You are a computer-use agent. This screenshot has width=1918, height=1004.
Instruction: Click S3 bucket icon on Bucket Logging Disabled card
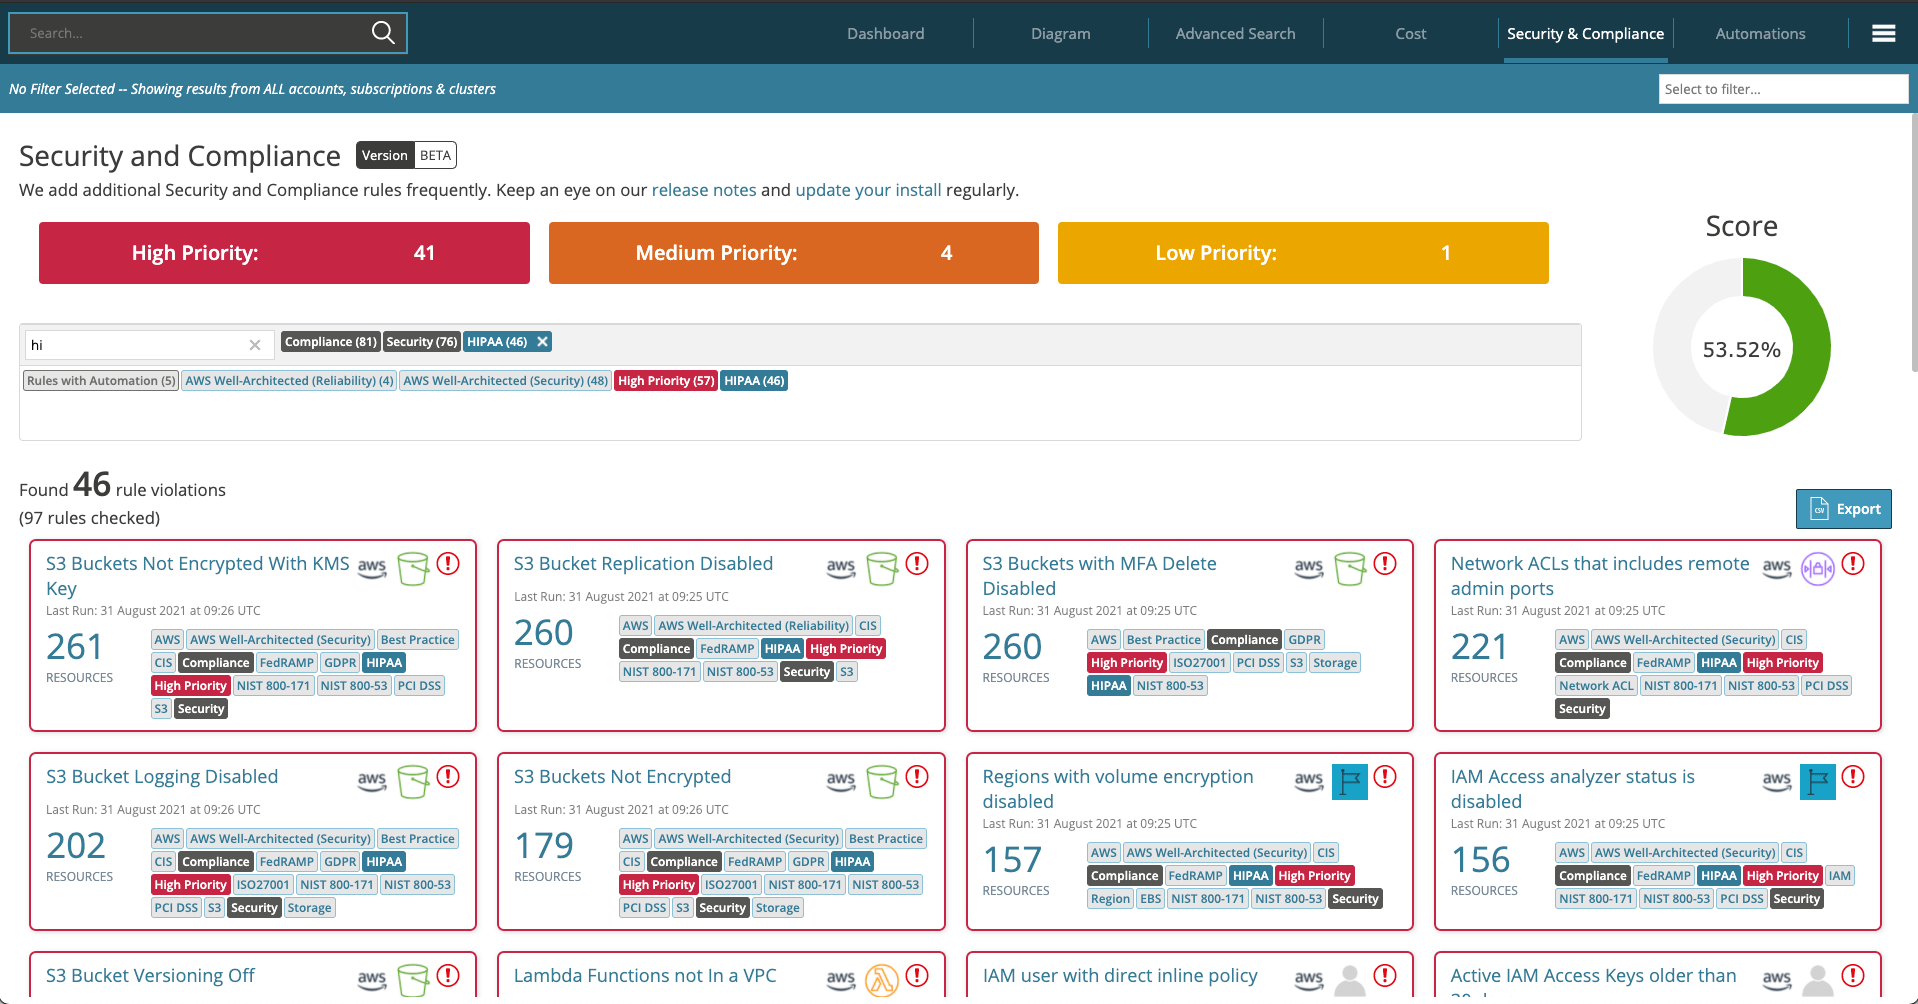(x=413, y=781)
